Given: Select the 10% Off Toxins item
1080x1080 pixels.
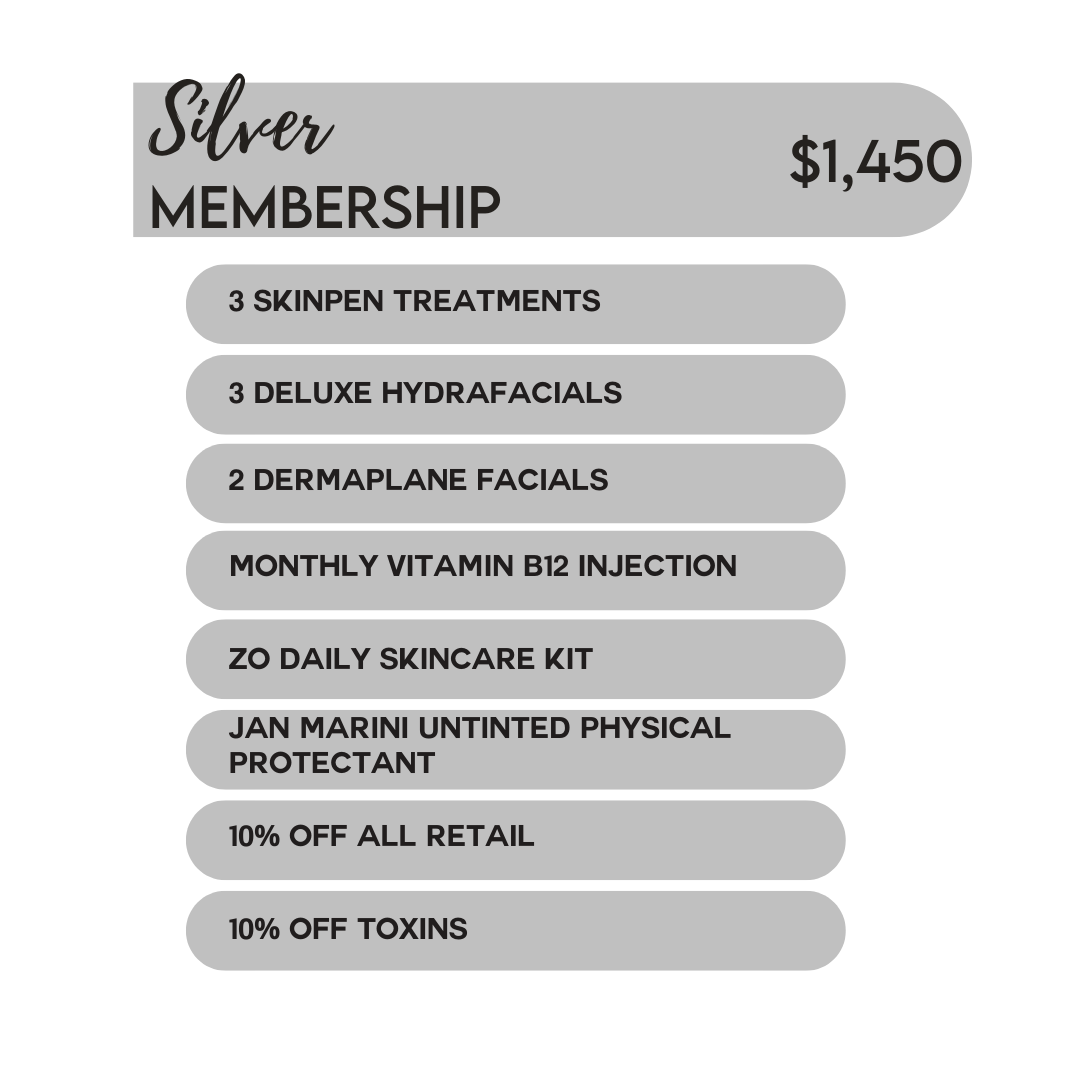Looking at the screenshot, I should (515, 931).
